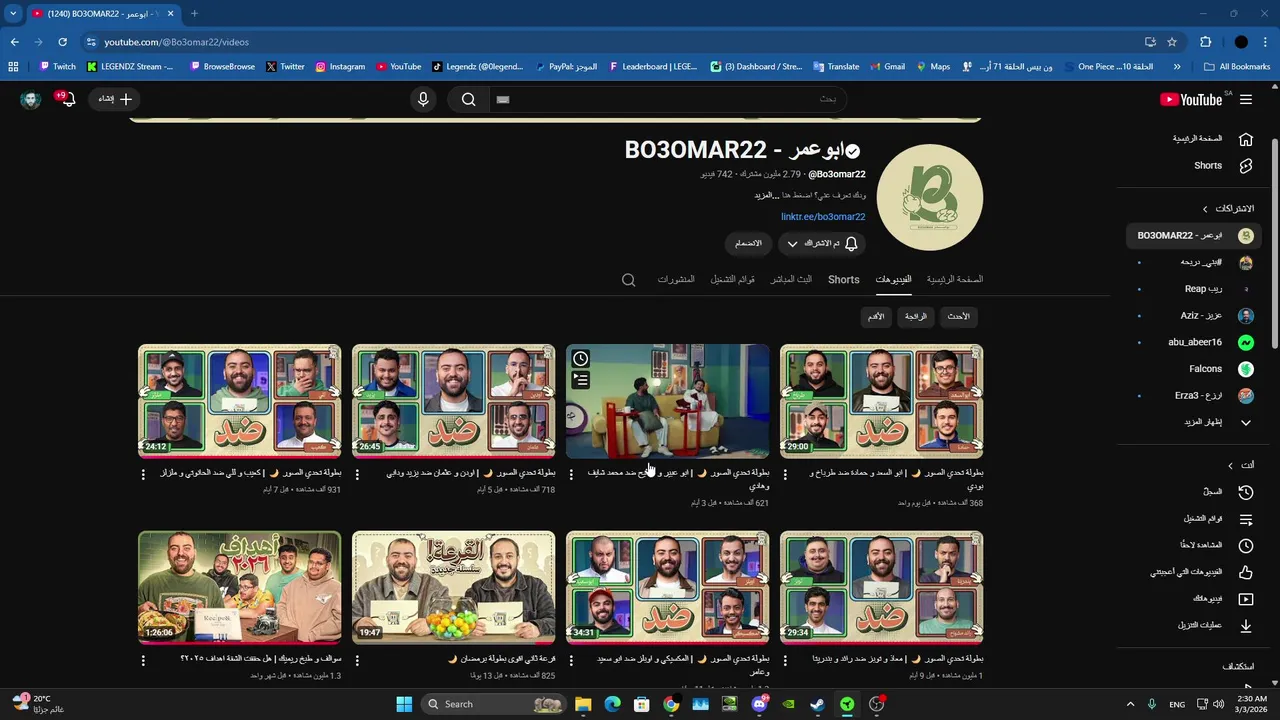Viewport: 1280px width, 720px height.
Task: Open Steam from the taskbar
Action: [x=817, y=704]
